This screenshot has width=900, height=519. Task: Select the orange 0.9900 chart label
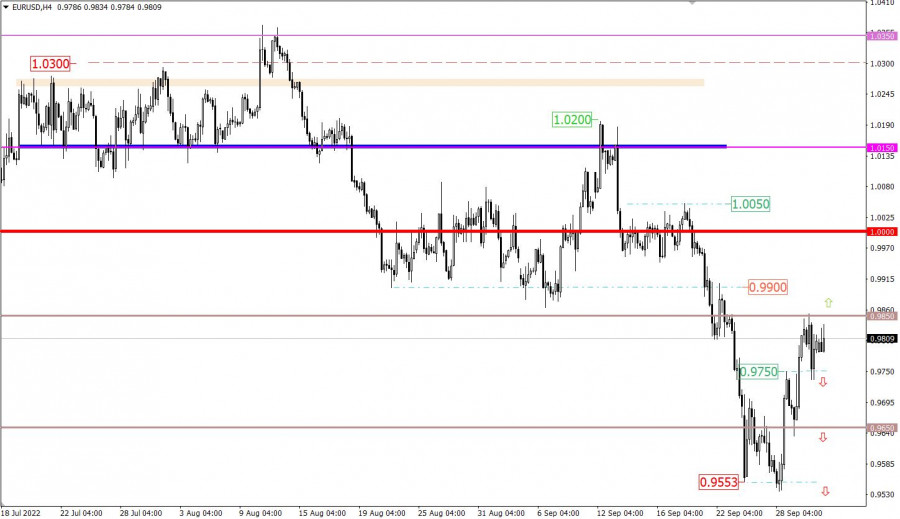click(768, 287)
